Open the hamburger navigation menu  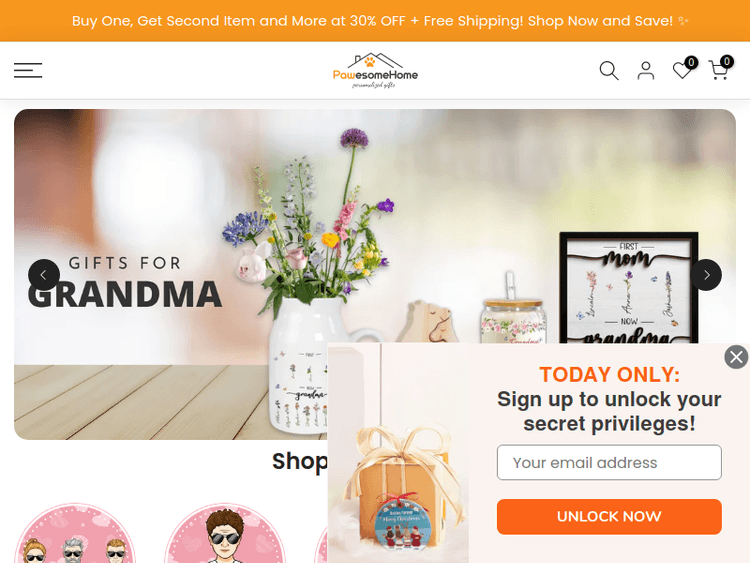point(28,70)
